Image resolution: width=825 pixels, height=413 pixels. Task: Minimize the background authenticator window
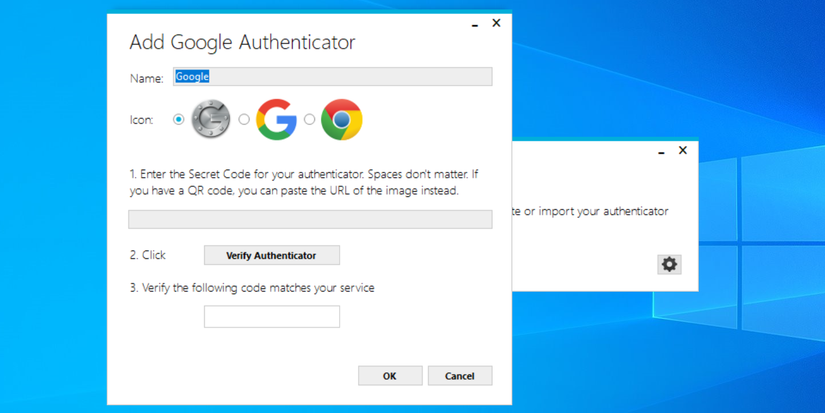[661, 152]
